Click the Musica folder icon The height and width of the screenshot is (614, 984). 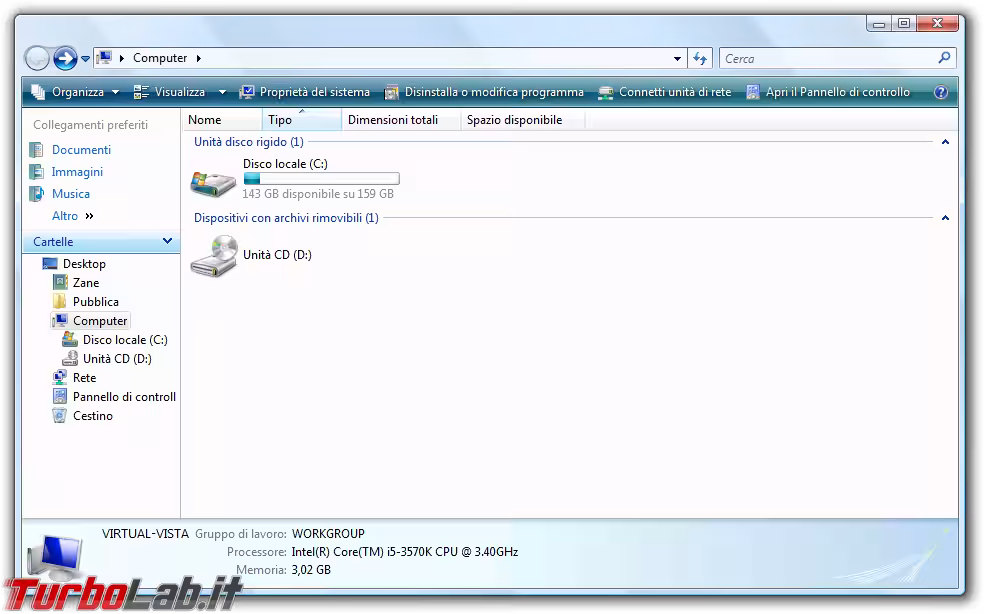coord(36,194)
